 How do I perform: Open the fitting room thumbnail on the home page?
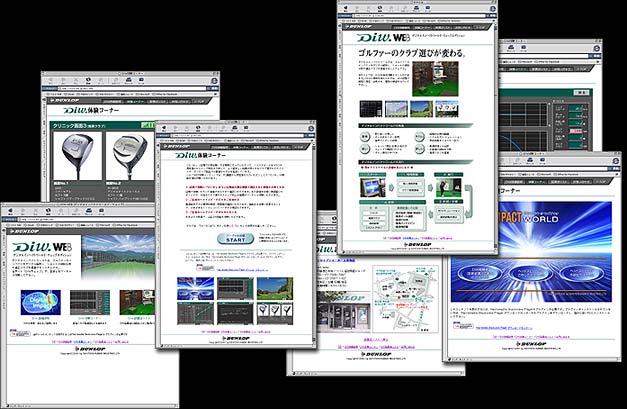tap(137, 302)
